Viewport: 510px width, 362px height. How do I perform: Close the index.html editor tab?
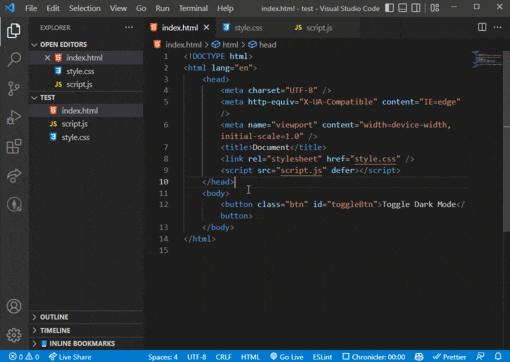point(206,27)
